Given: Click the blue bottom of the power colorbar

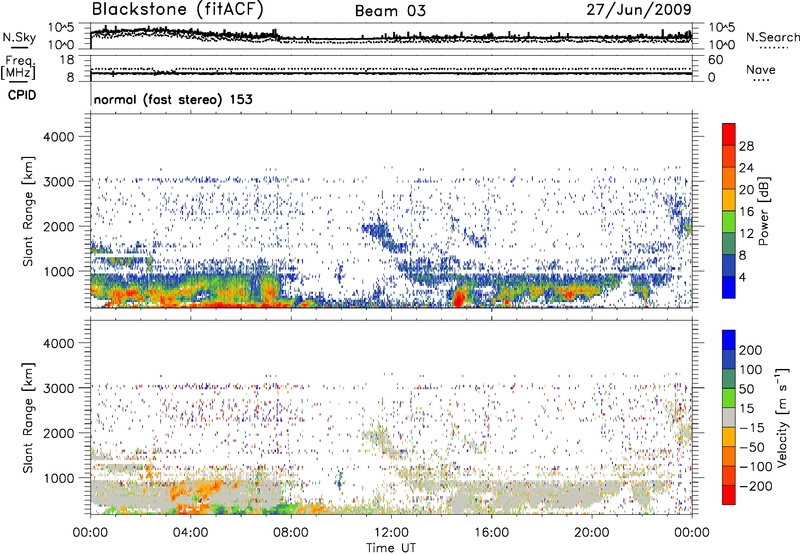Looking at the screenshot, I should (x=729, y=287).
